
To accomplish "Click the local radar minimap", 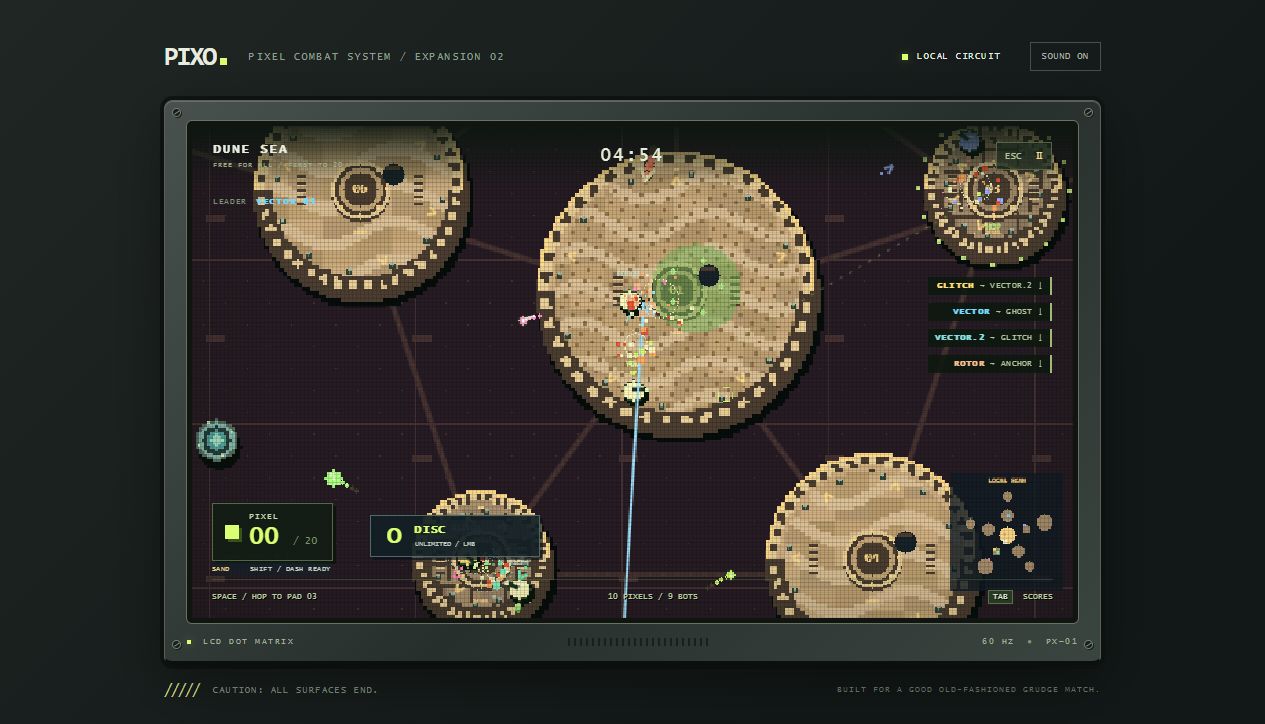I will point(1007,526).
